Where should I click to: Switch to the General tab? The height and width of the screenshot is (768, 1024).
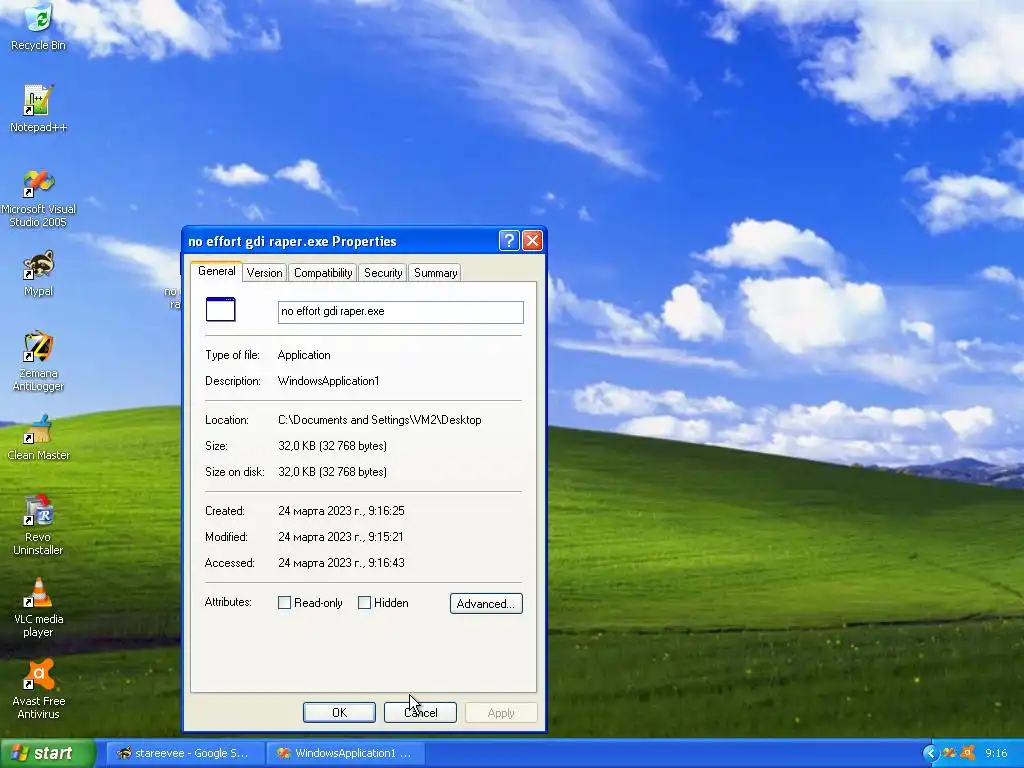click(217, 271)
